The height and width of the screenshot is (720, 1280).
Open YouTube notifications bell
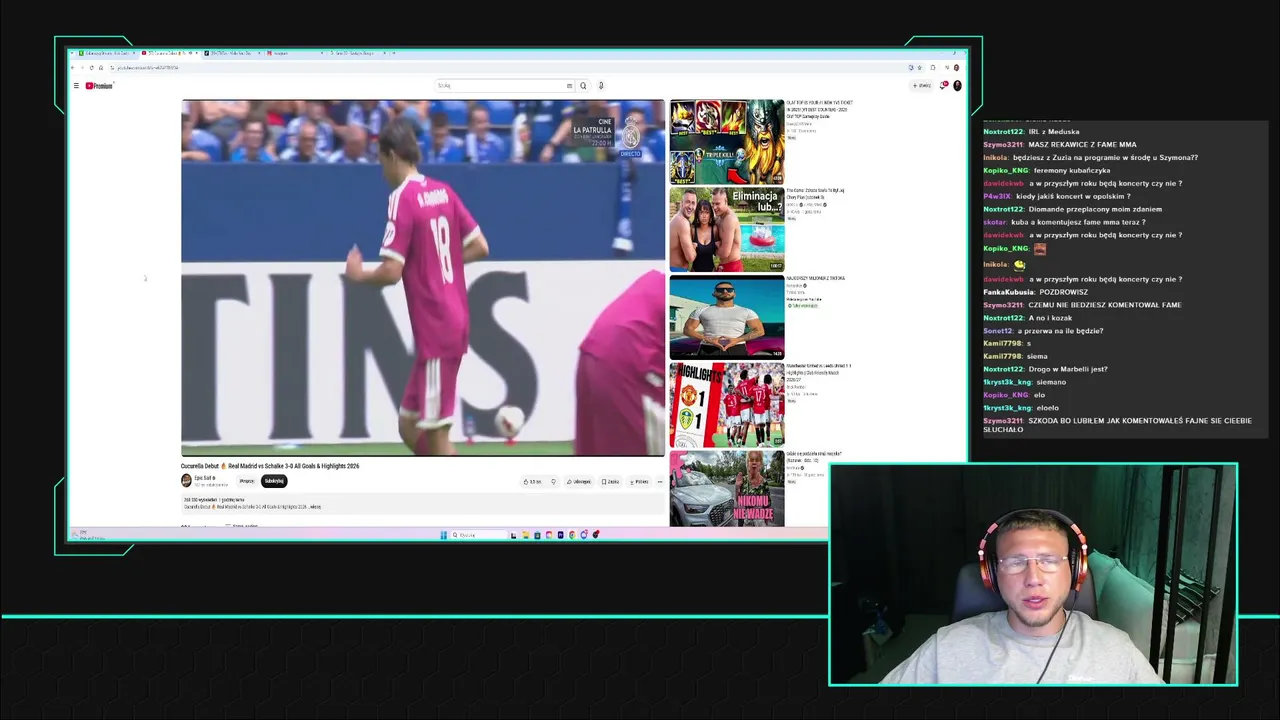click(943, 86)
